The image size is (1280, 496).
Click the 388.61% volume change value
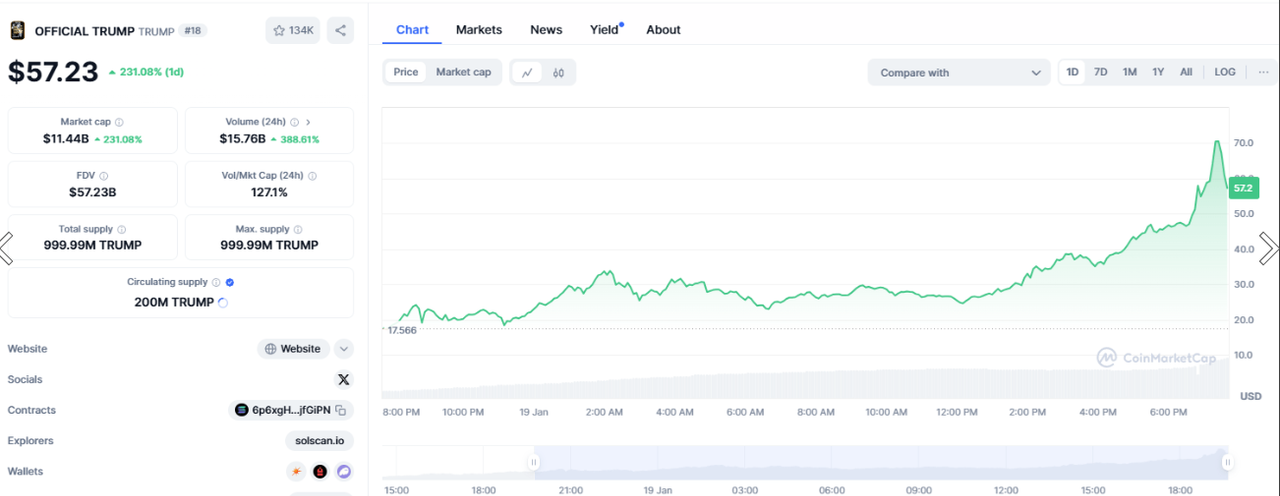click(x=300, y=139)
